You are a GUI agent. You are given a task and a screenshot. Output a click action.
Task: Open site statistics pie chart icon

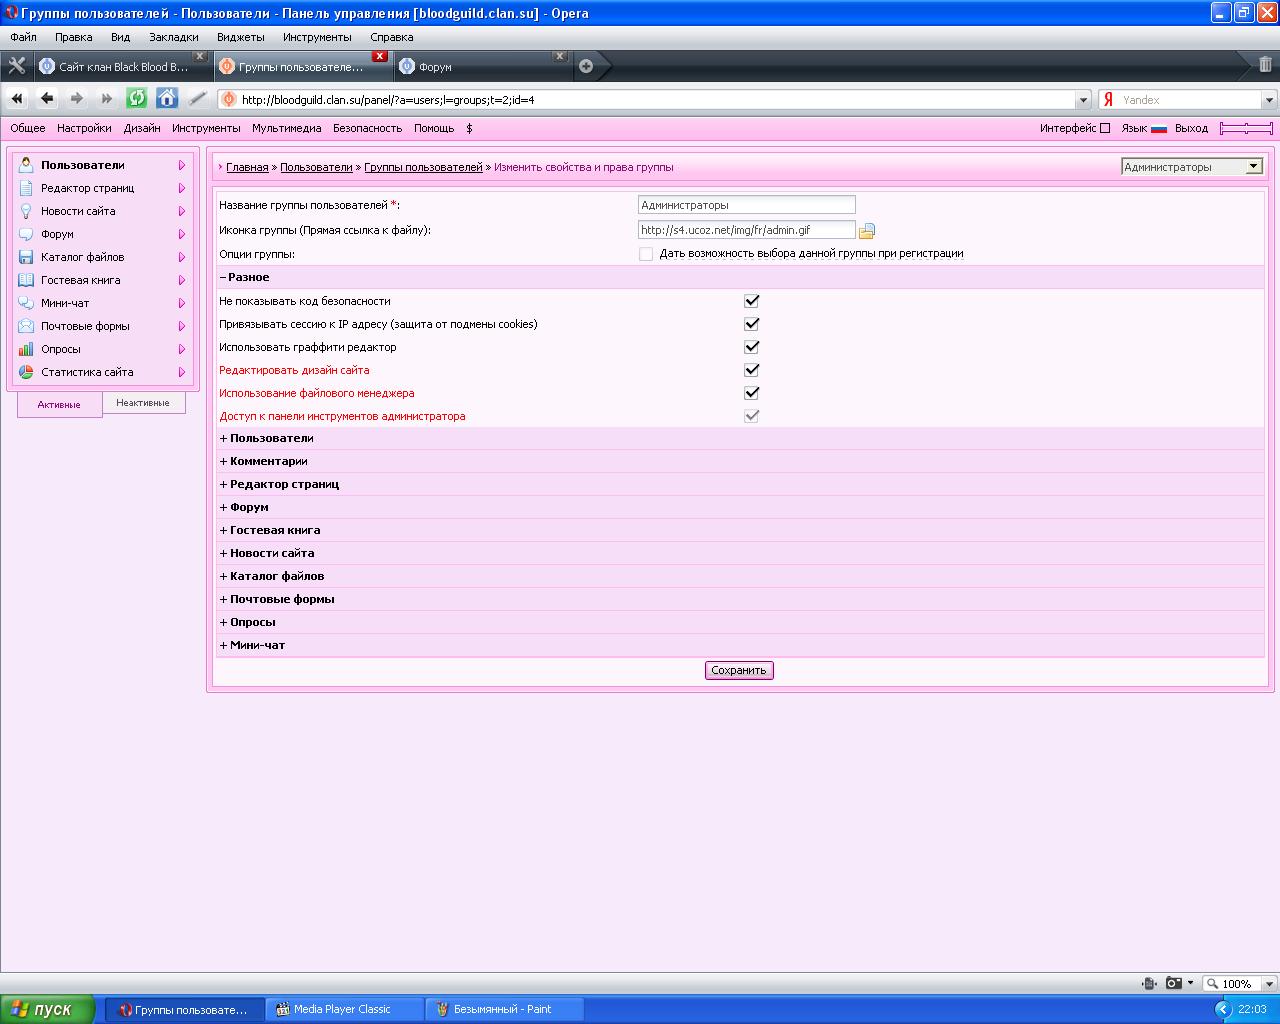click(26, 372)
